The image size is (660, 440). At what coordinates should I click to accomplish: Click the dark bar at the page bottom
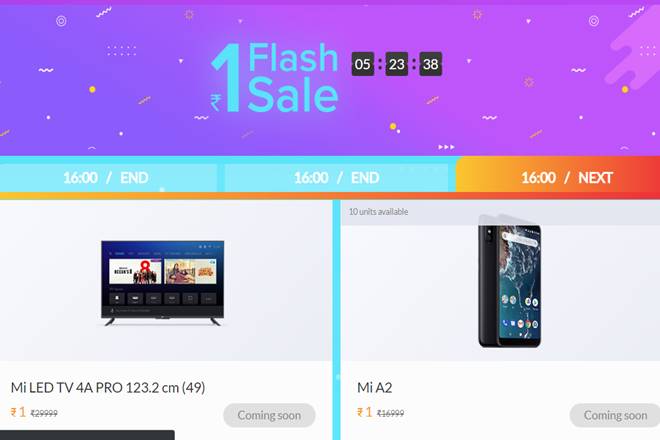87,435
